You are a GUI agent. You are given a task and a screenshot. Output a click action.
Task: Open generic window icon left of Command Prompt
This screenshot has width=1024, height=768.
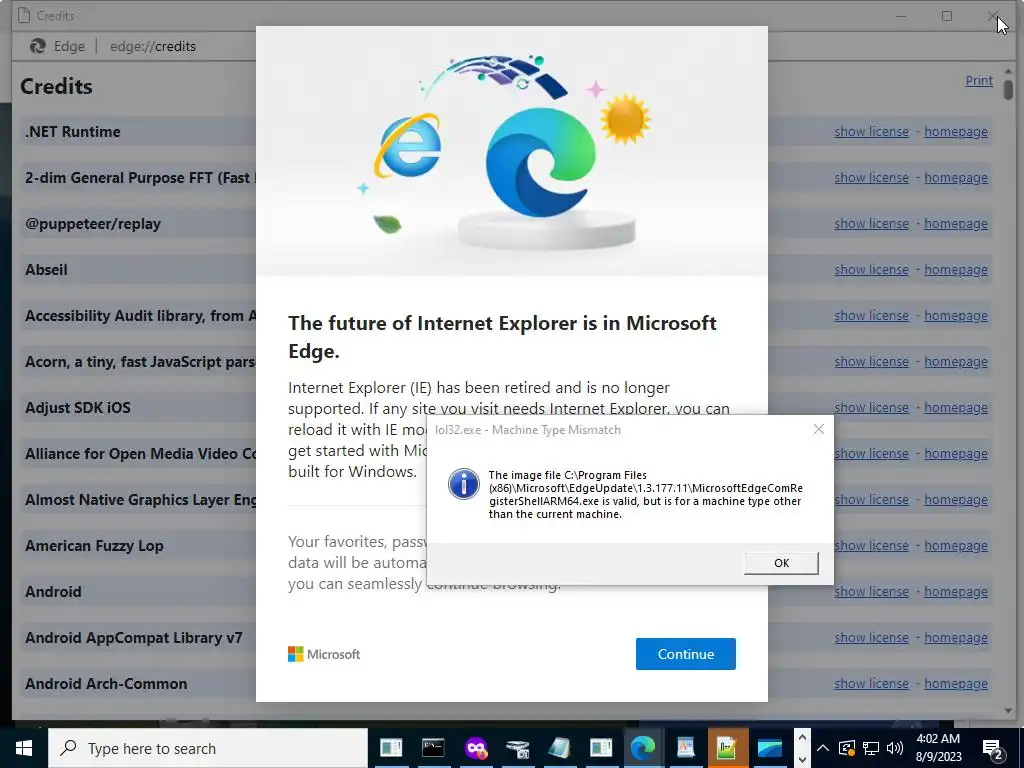pyautogui.click(x=391, y=747)
